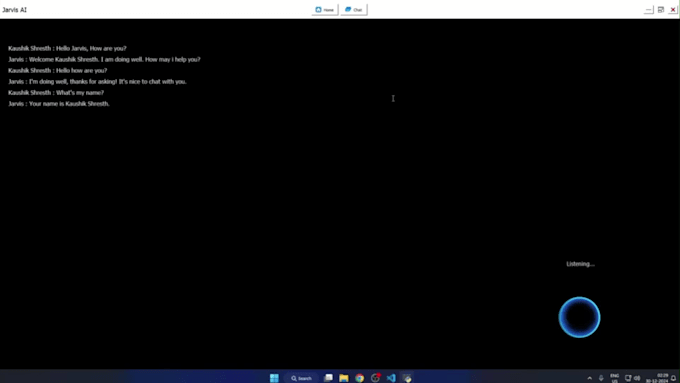Screen dimensions: 680x383
Task: Click the taskbar Search box
Action: click(x=301, y=378)
